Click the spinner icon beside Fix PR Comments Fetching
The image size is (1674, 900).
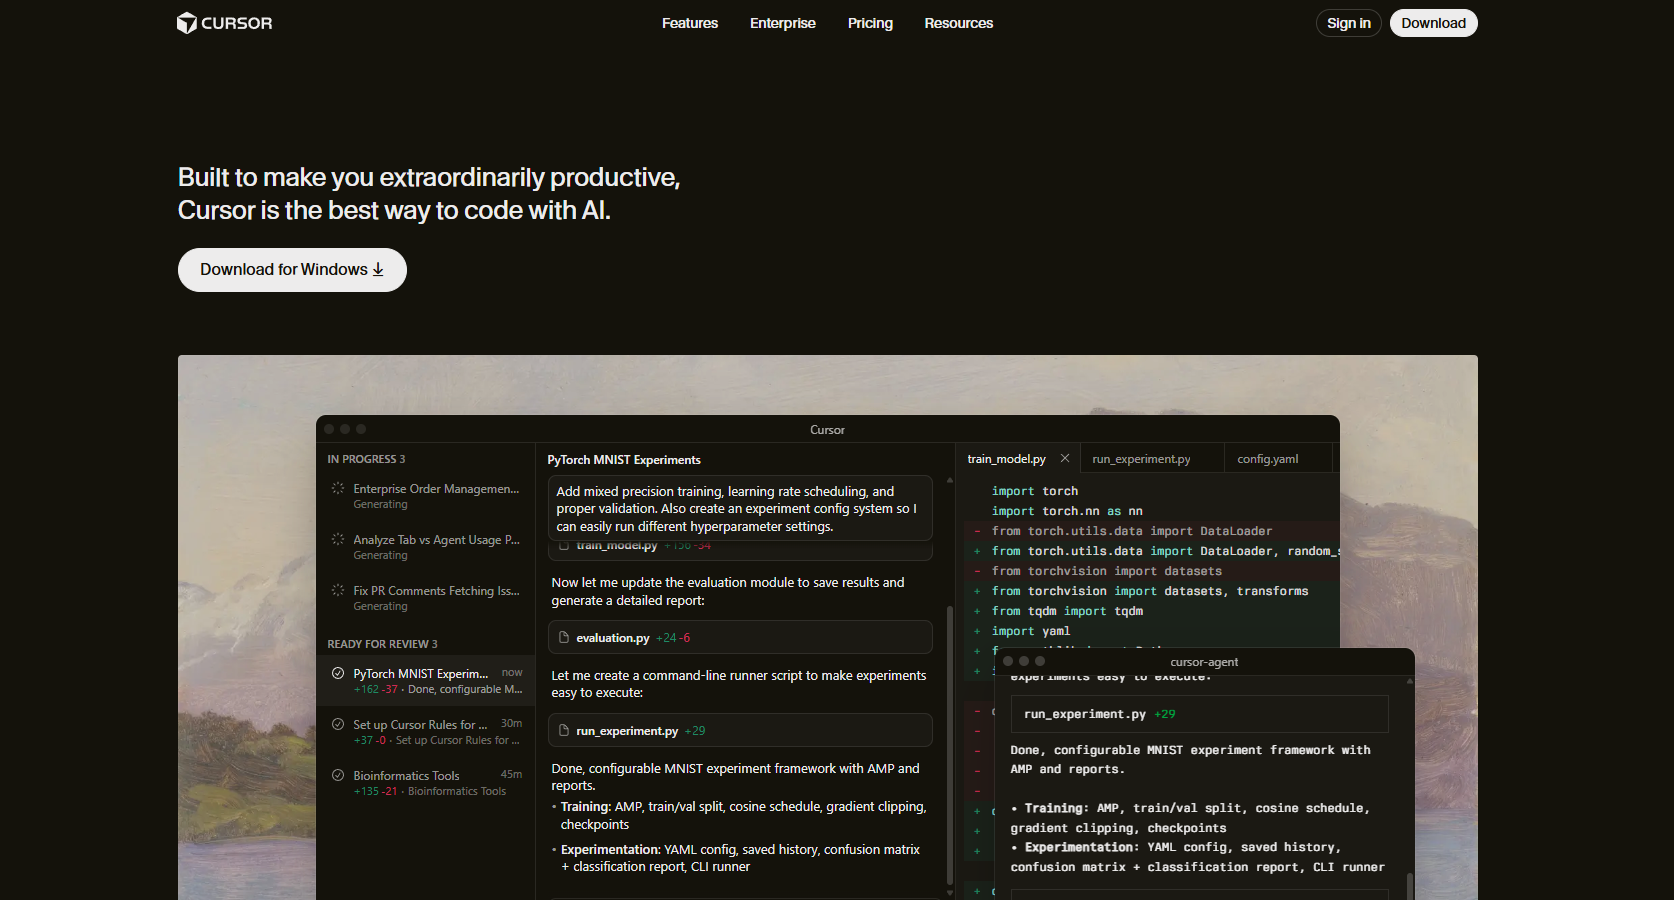[337, 591]
